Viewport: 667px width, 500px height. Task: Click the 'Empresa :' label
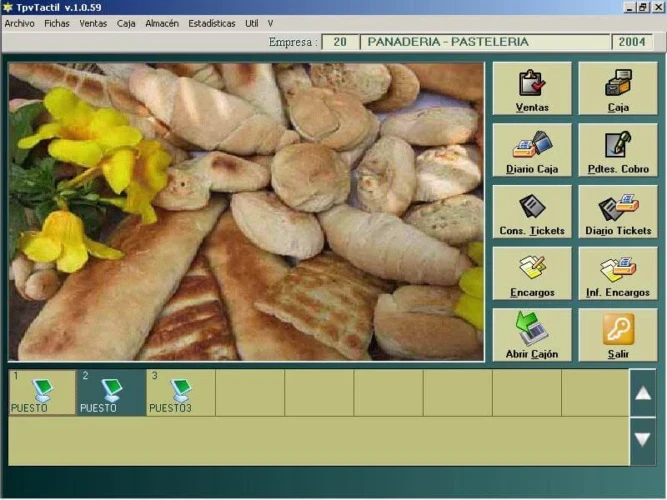[293, 42]
